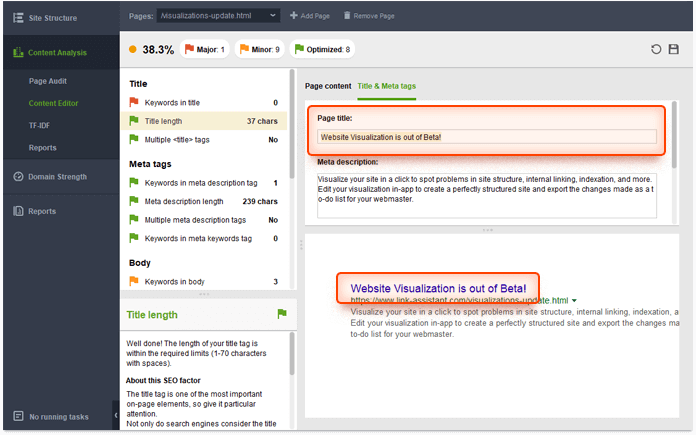Click orange flag beside Keywords in body
The image size is (696, 435).
(134, 281)
